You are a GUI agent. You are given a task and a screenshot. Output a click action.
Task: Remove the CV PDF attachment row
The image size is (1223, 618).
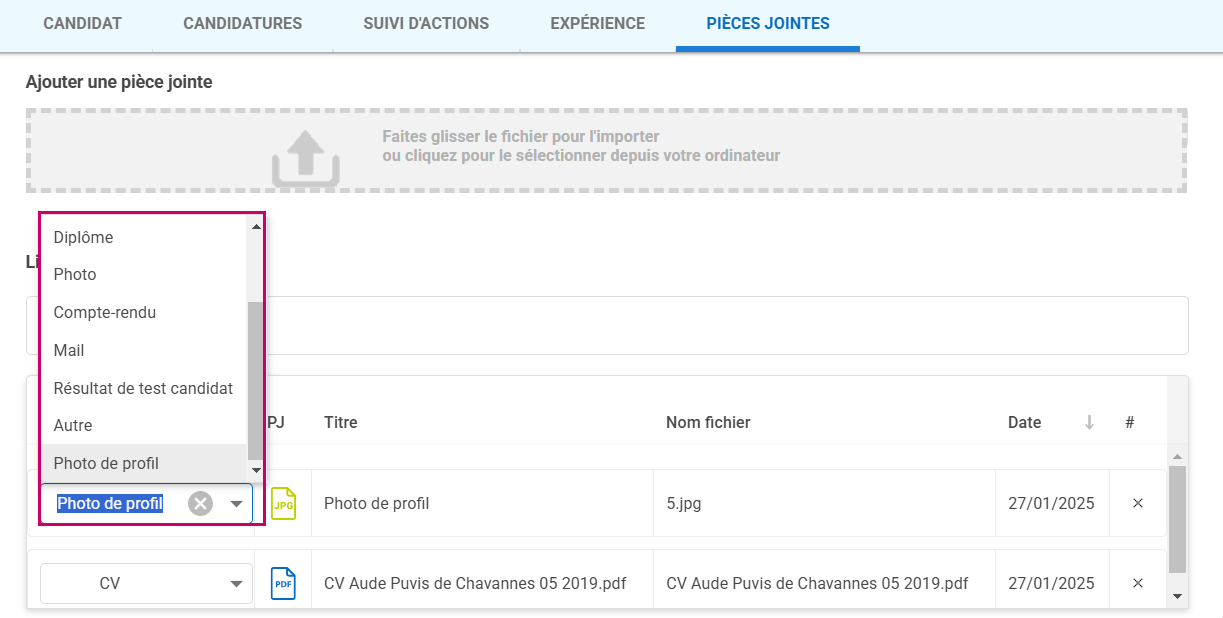tap(1137, 583)
